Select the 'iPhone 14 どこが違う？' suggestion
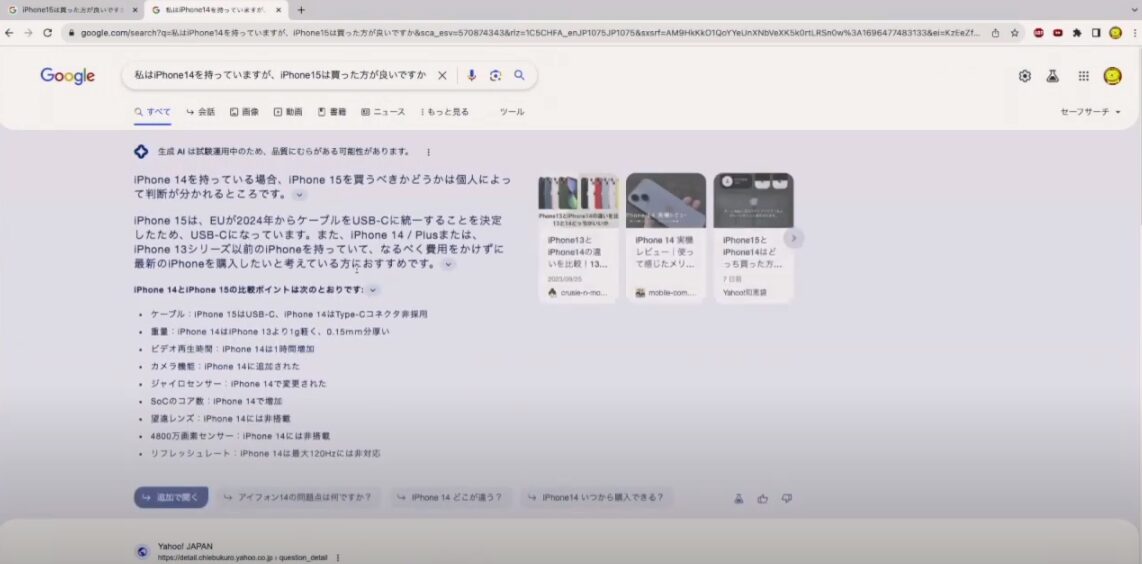Image resolution: width=1142 pixels, height=564 pixels. coord(449,497)
